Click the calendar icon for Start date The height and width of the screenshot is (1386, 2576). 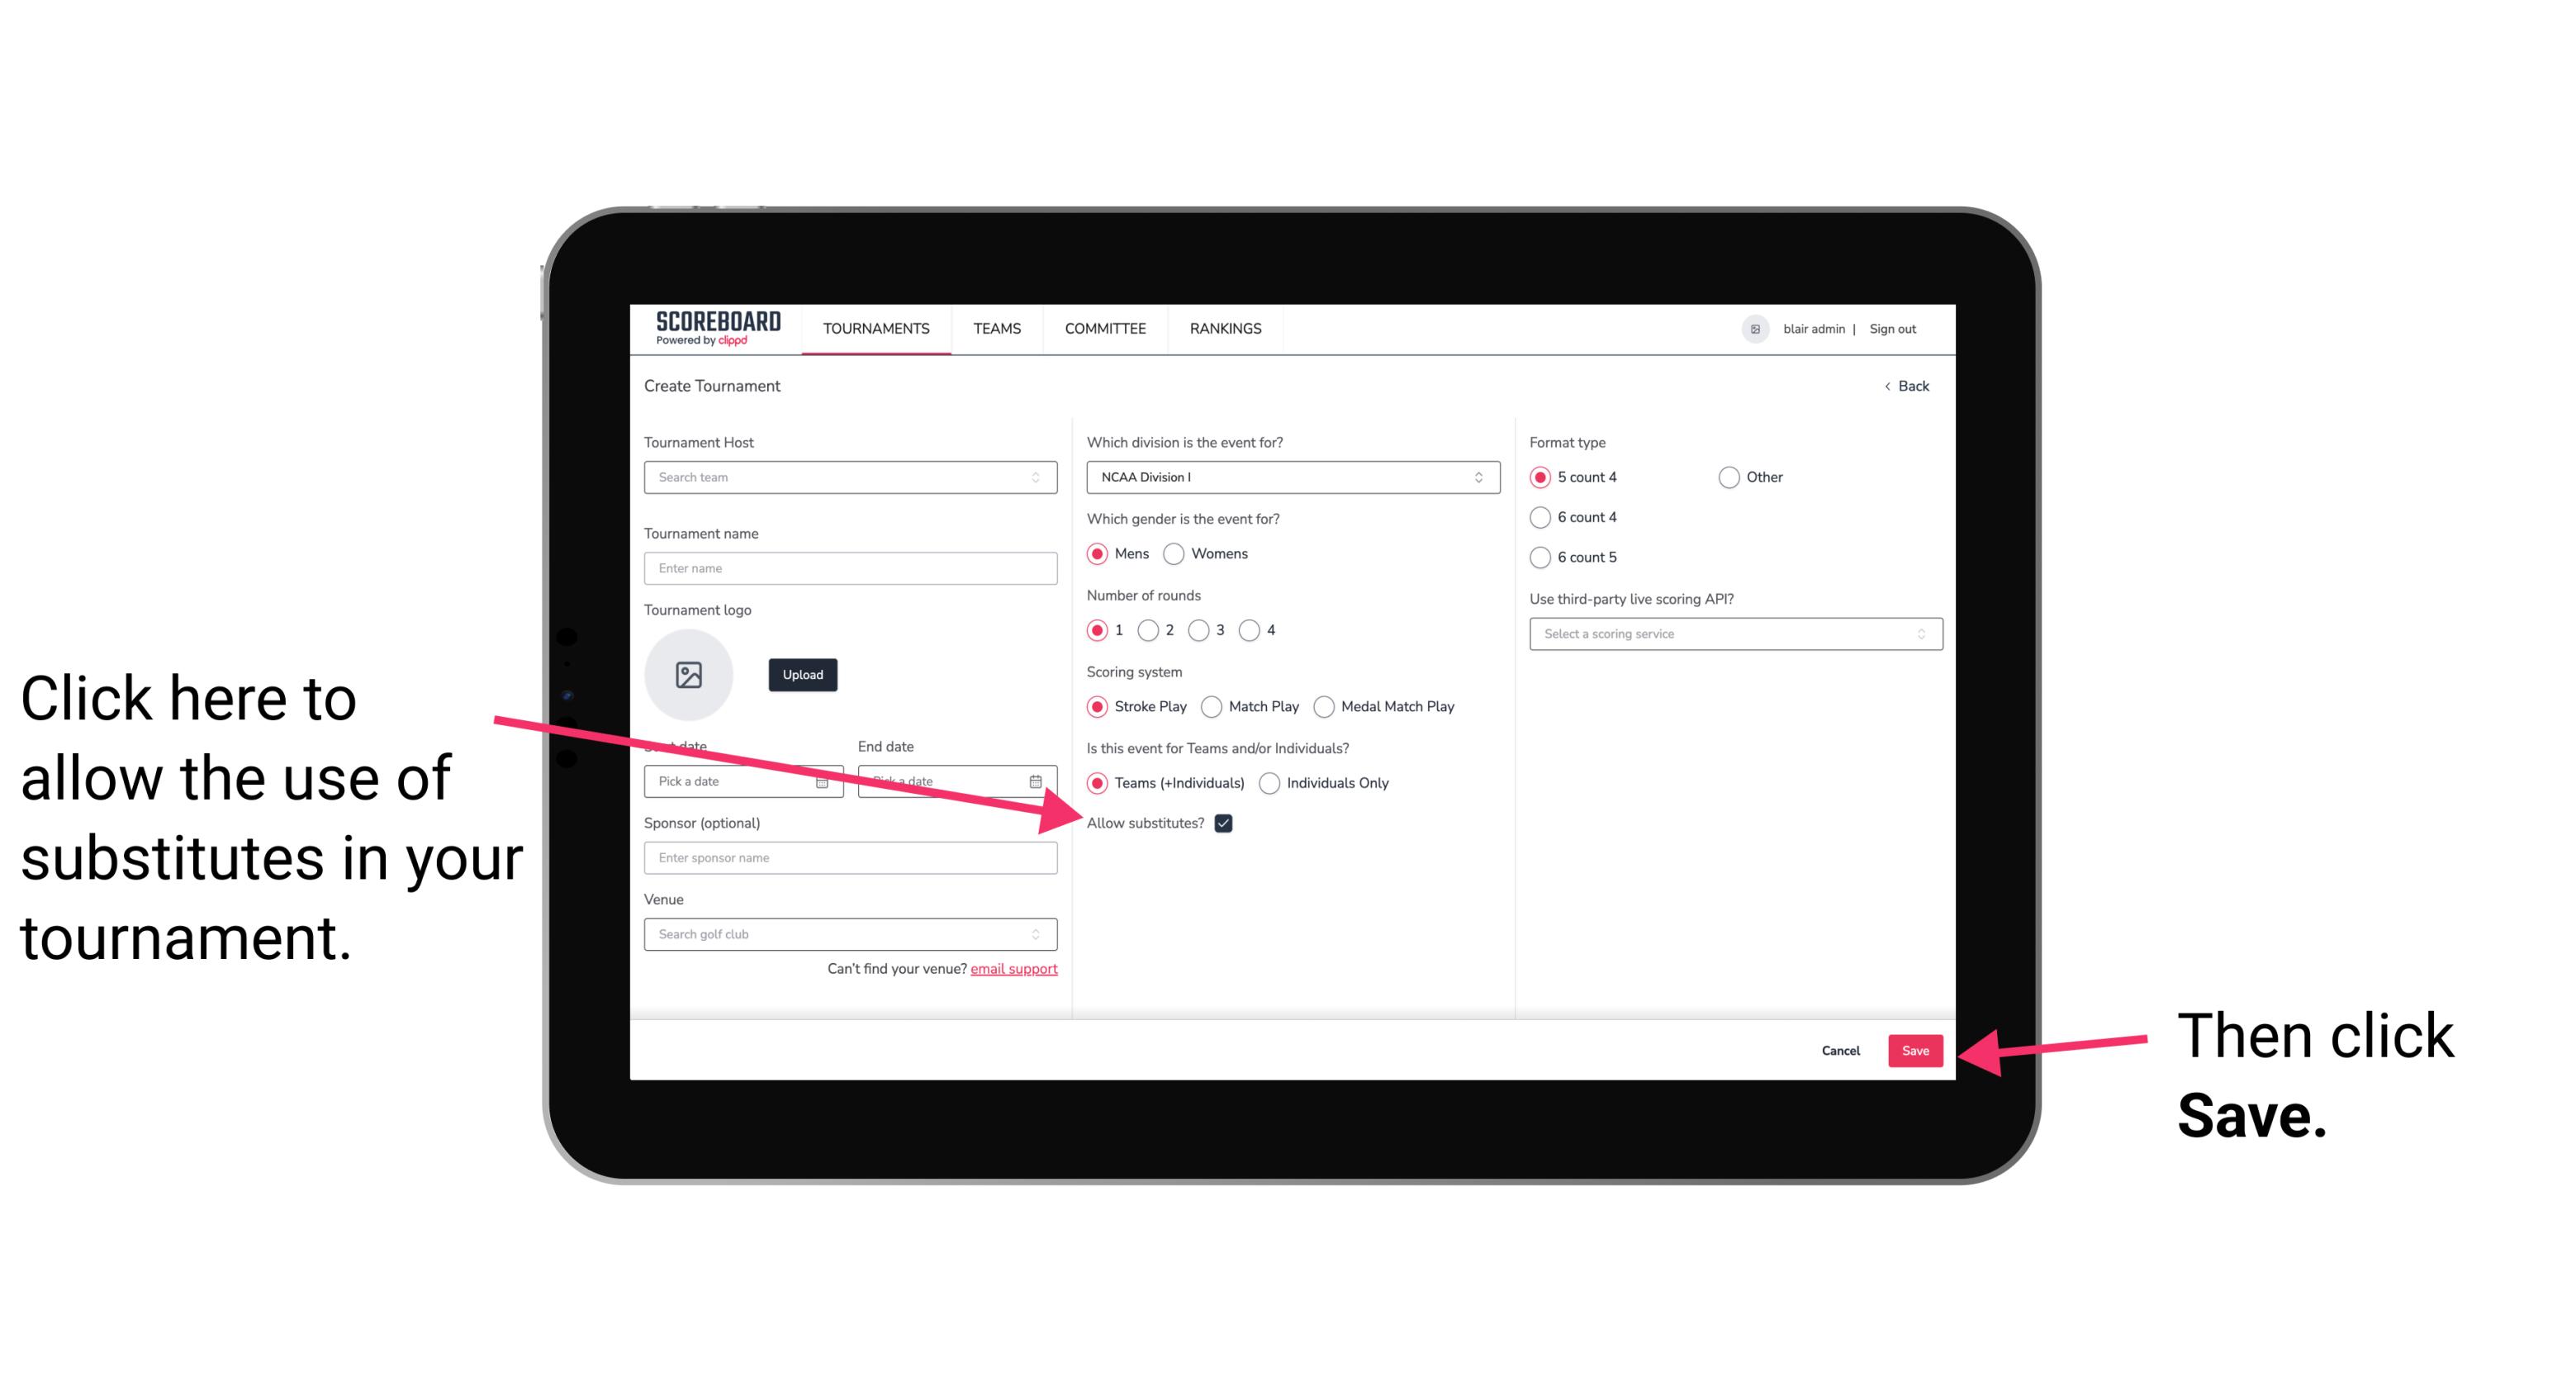[x=826, y=780]
